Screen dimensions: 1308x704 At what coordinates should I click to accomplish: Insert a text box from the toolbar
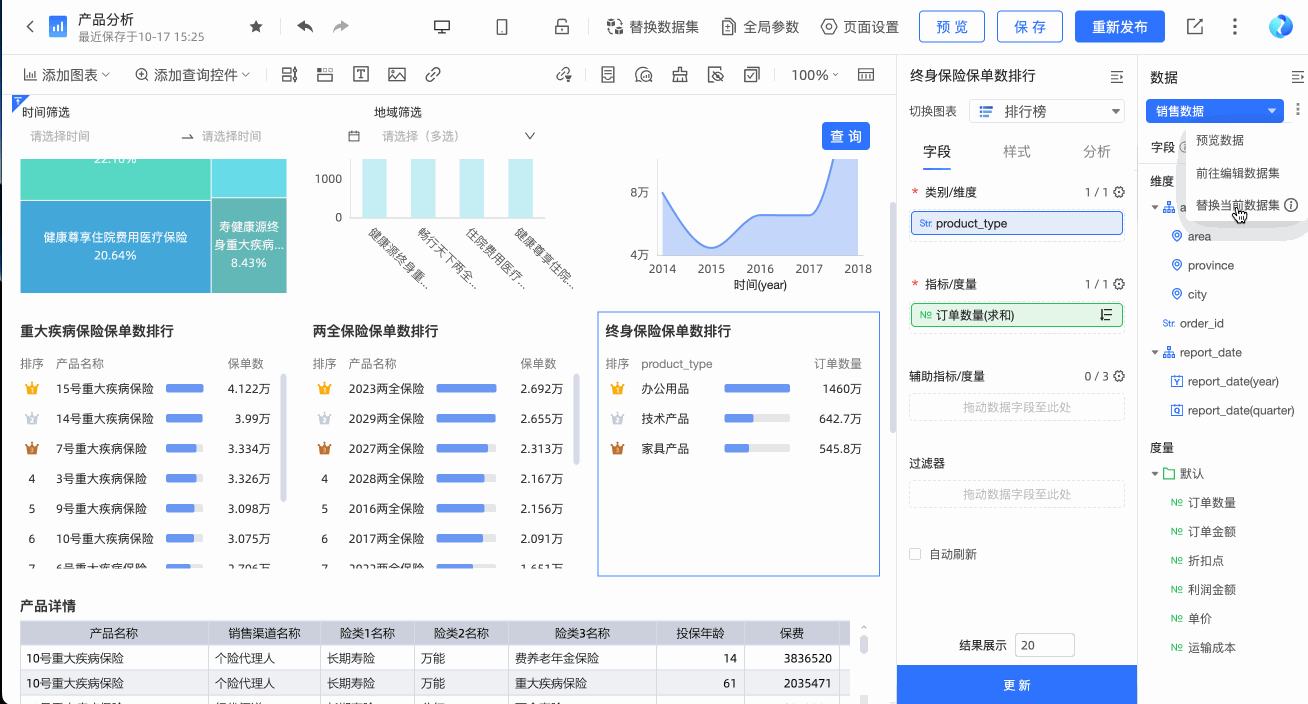point(360,75)
